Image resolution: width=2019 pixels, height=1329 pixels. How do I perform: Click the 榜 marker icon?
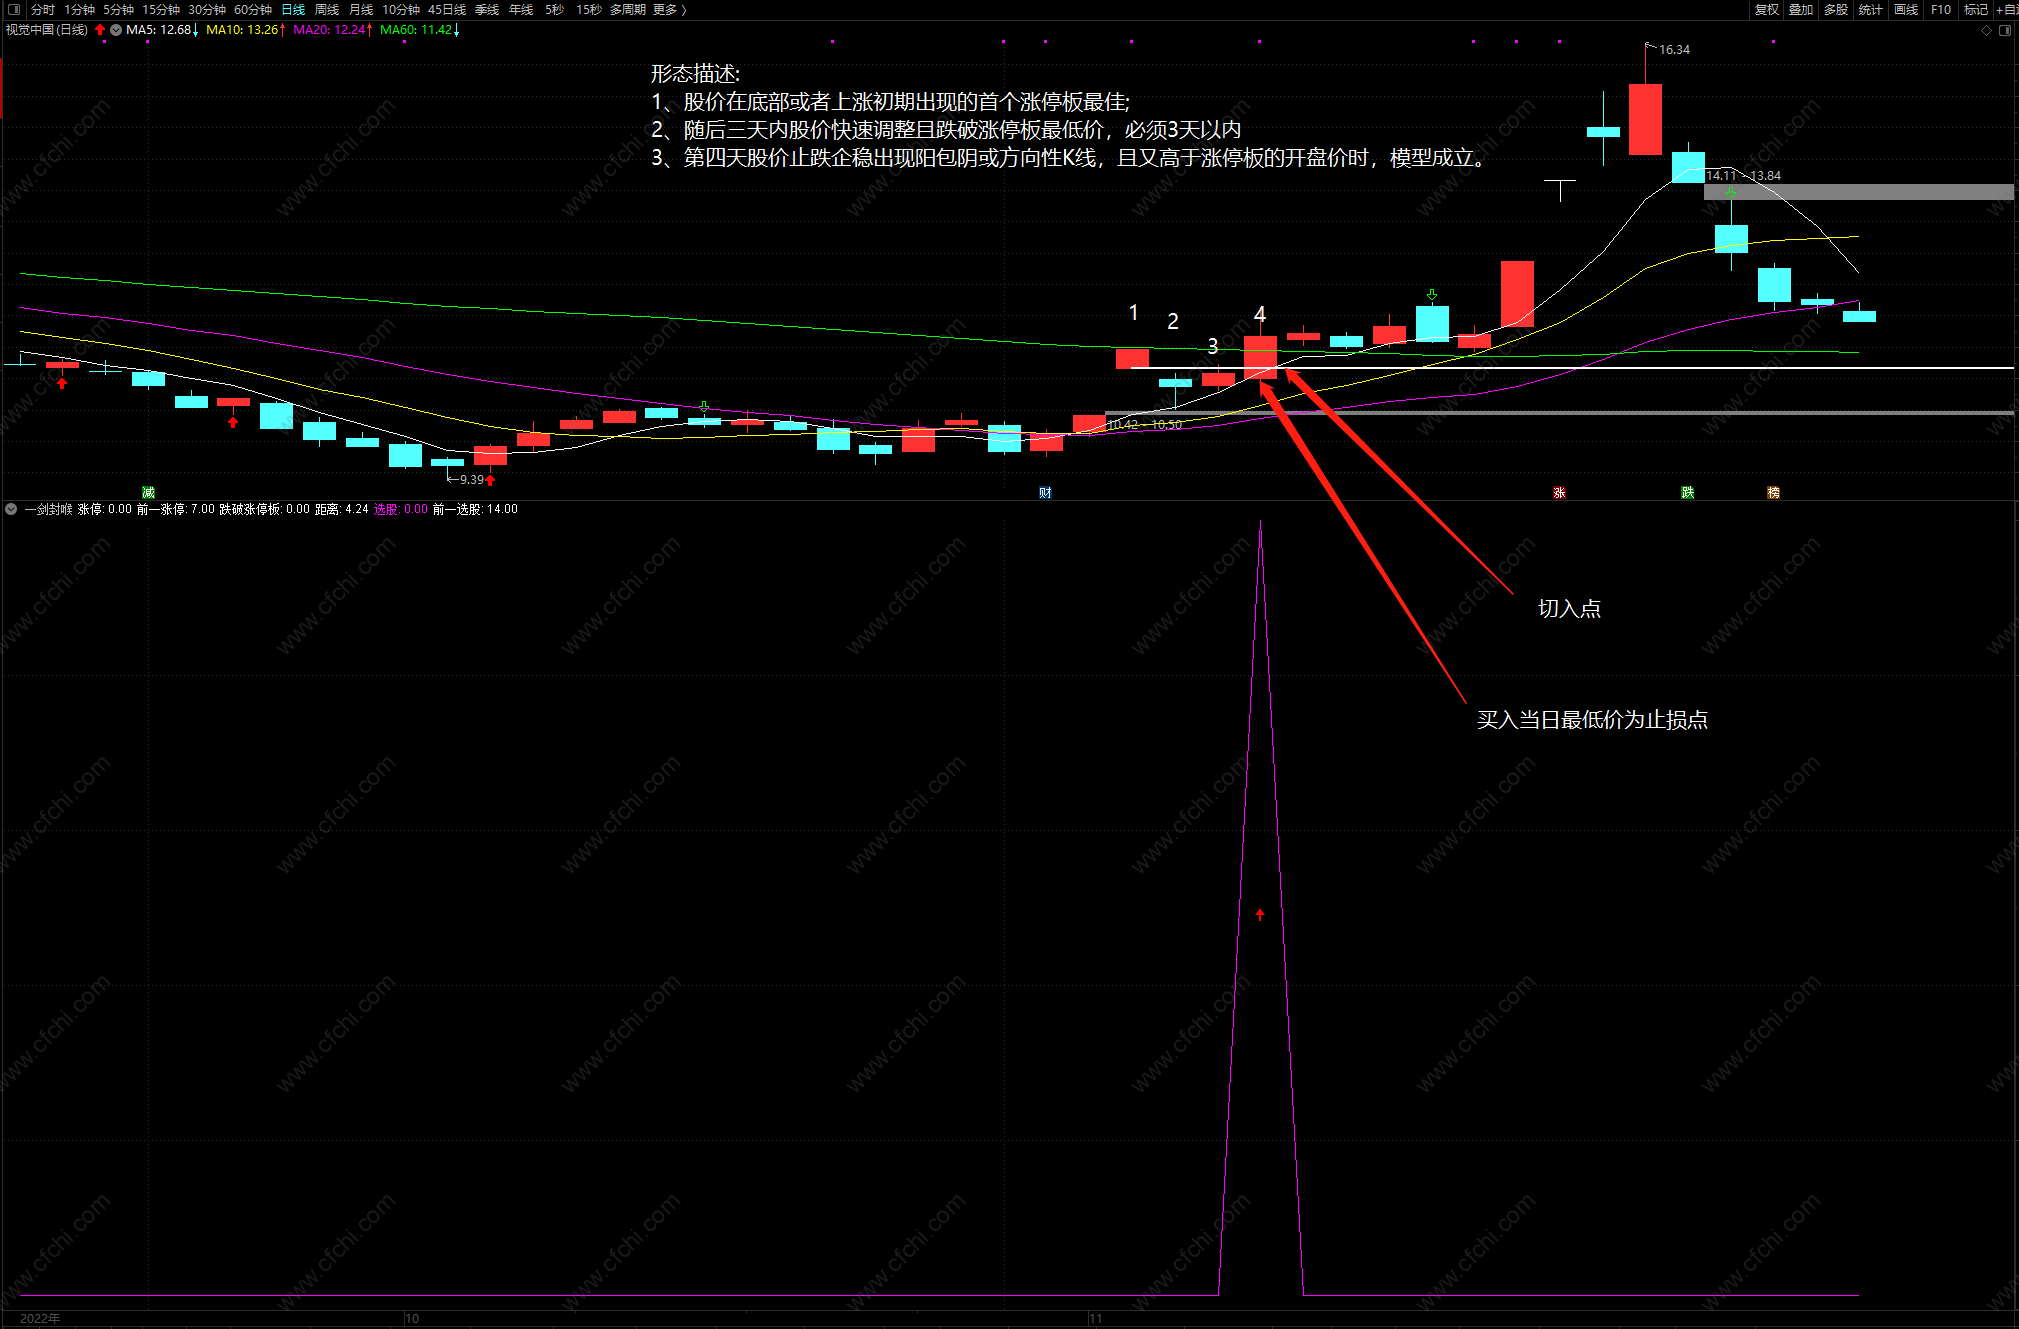coord(1773,492)
